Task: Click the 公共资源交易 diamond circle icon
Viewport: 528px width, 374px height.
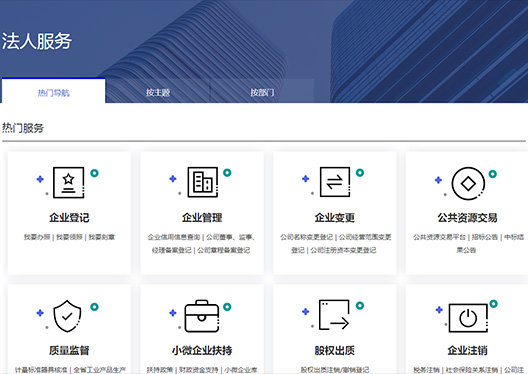Action: coord(468,183)
